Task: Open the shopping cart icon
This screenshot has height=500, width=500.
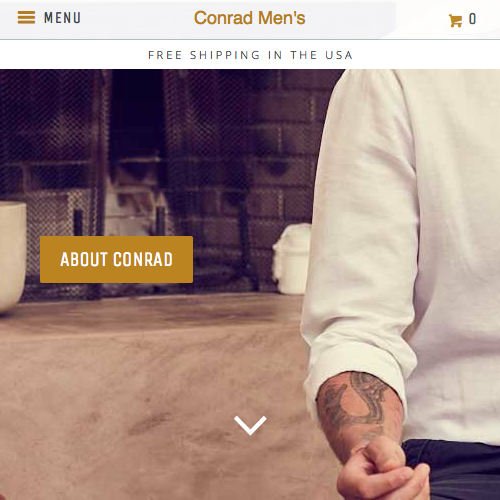Action: [x=455, y=20]
